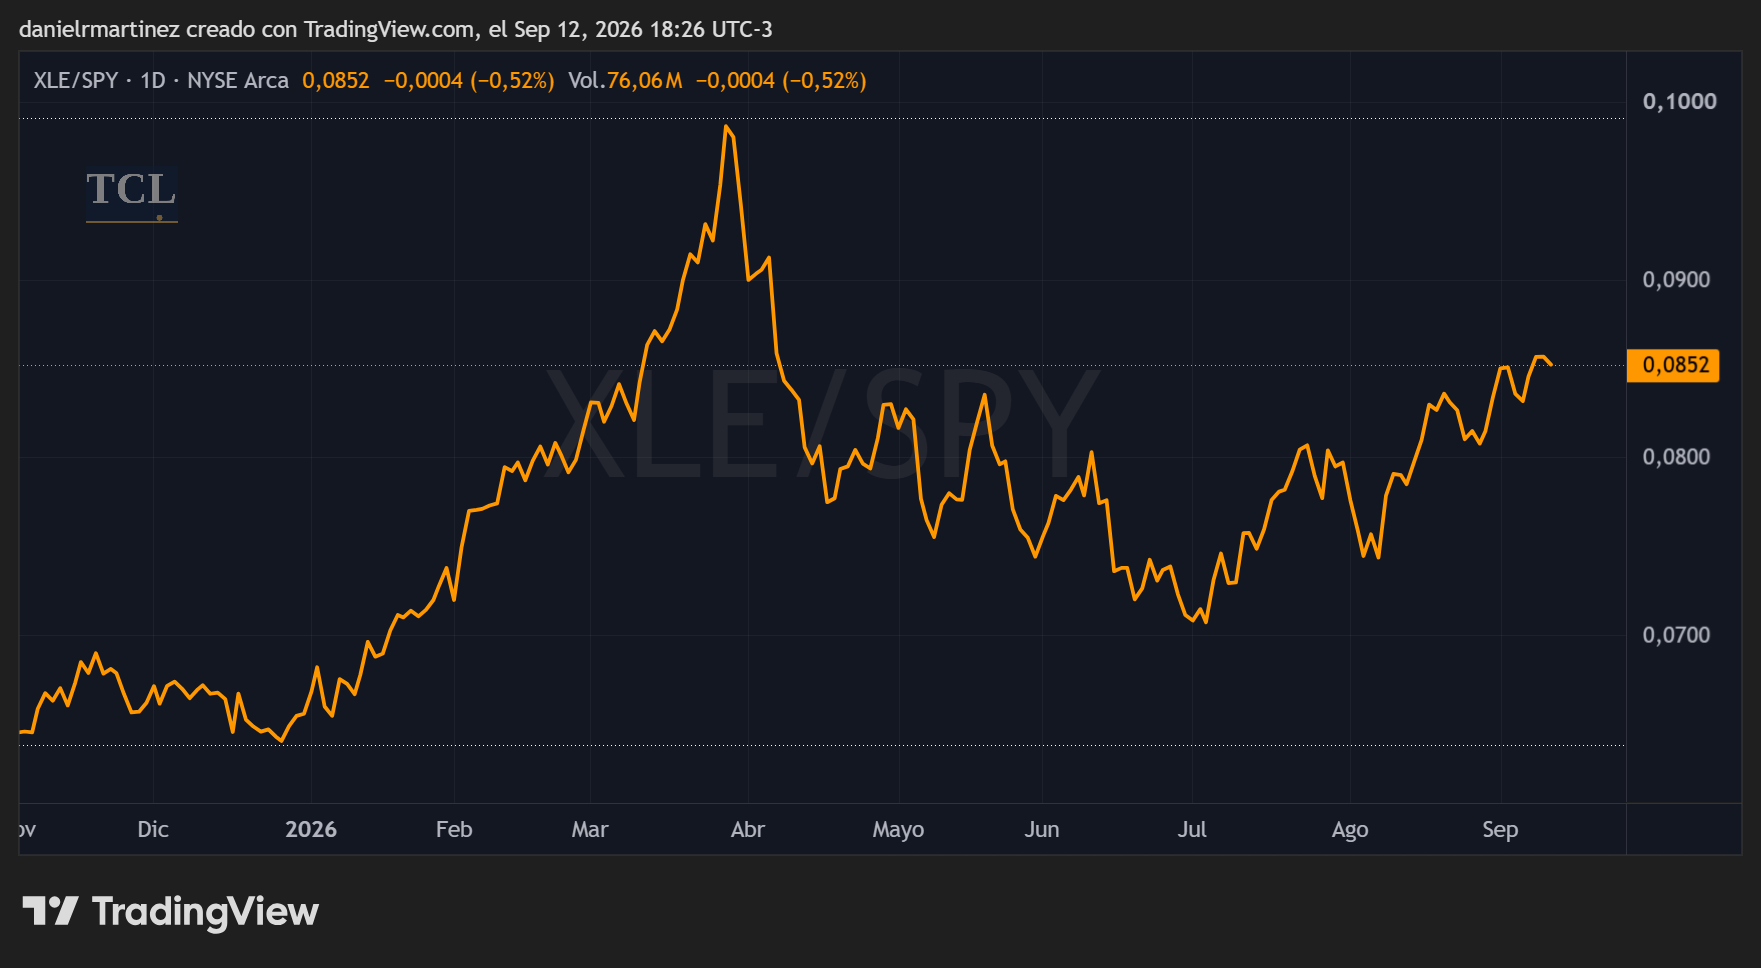
Task: Click the 0,1000 price axis label
Action: (1679, 101)
